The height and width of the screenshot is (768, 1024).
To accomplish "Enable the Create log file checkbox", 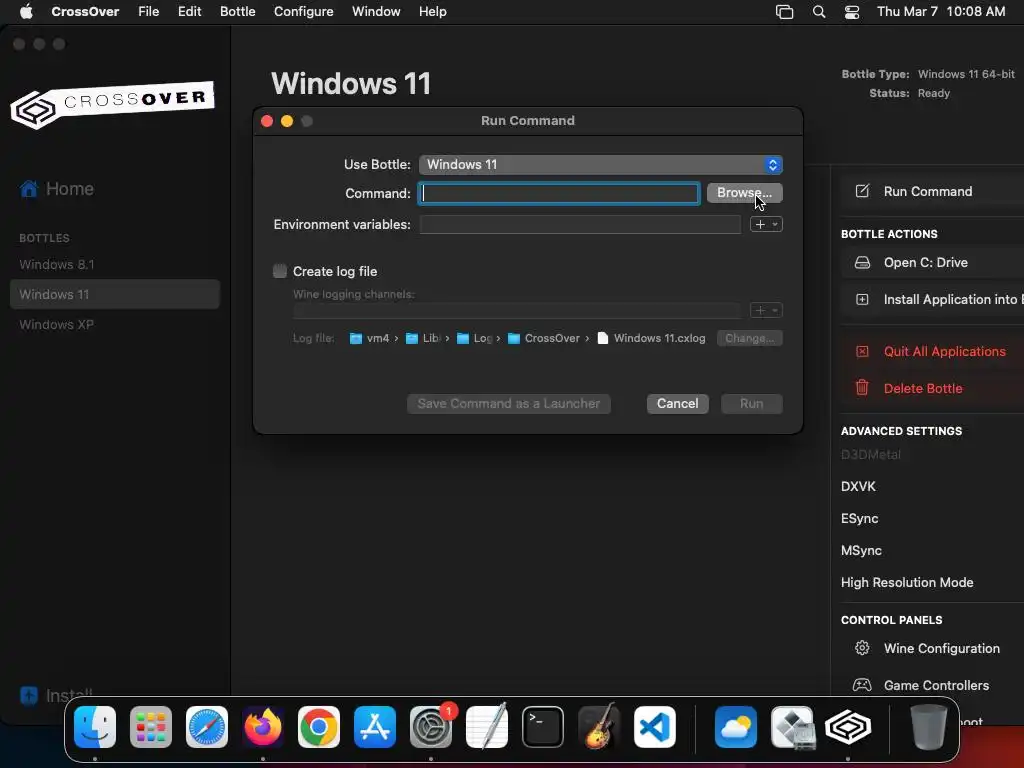I will coord(280,271).
